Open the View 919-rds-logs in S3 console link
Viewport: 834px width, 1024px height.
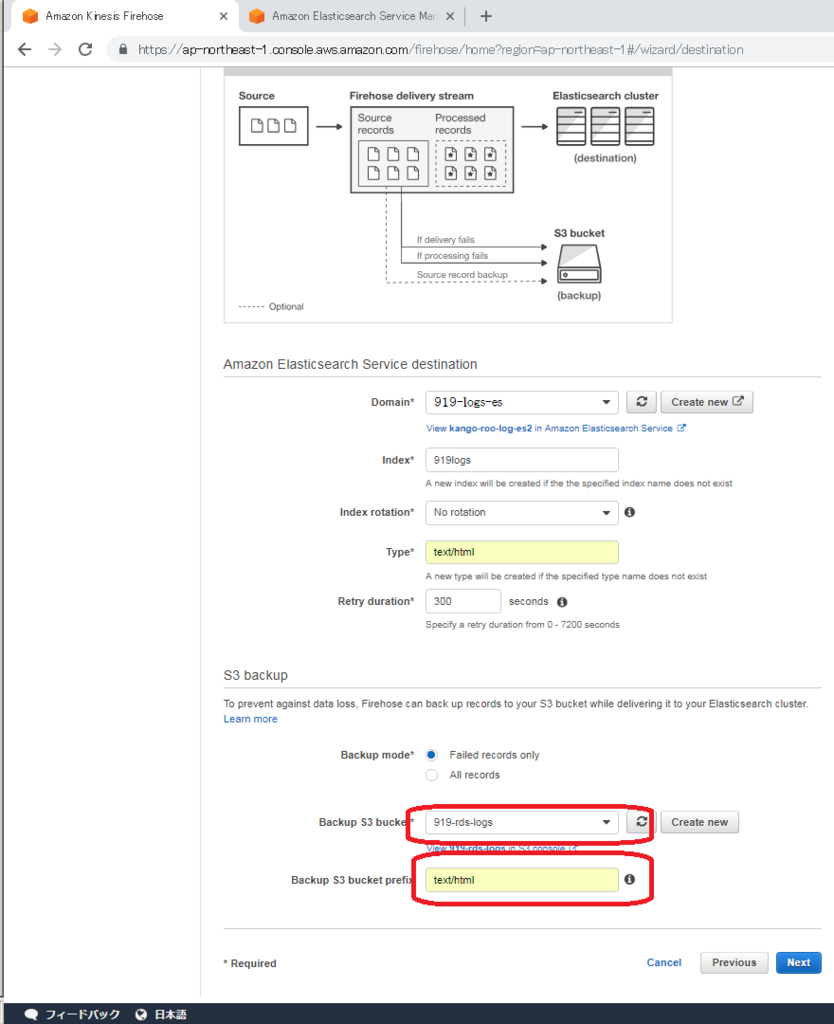coord(502,848)
